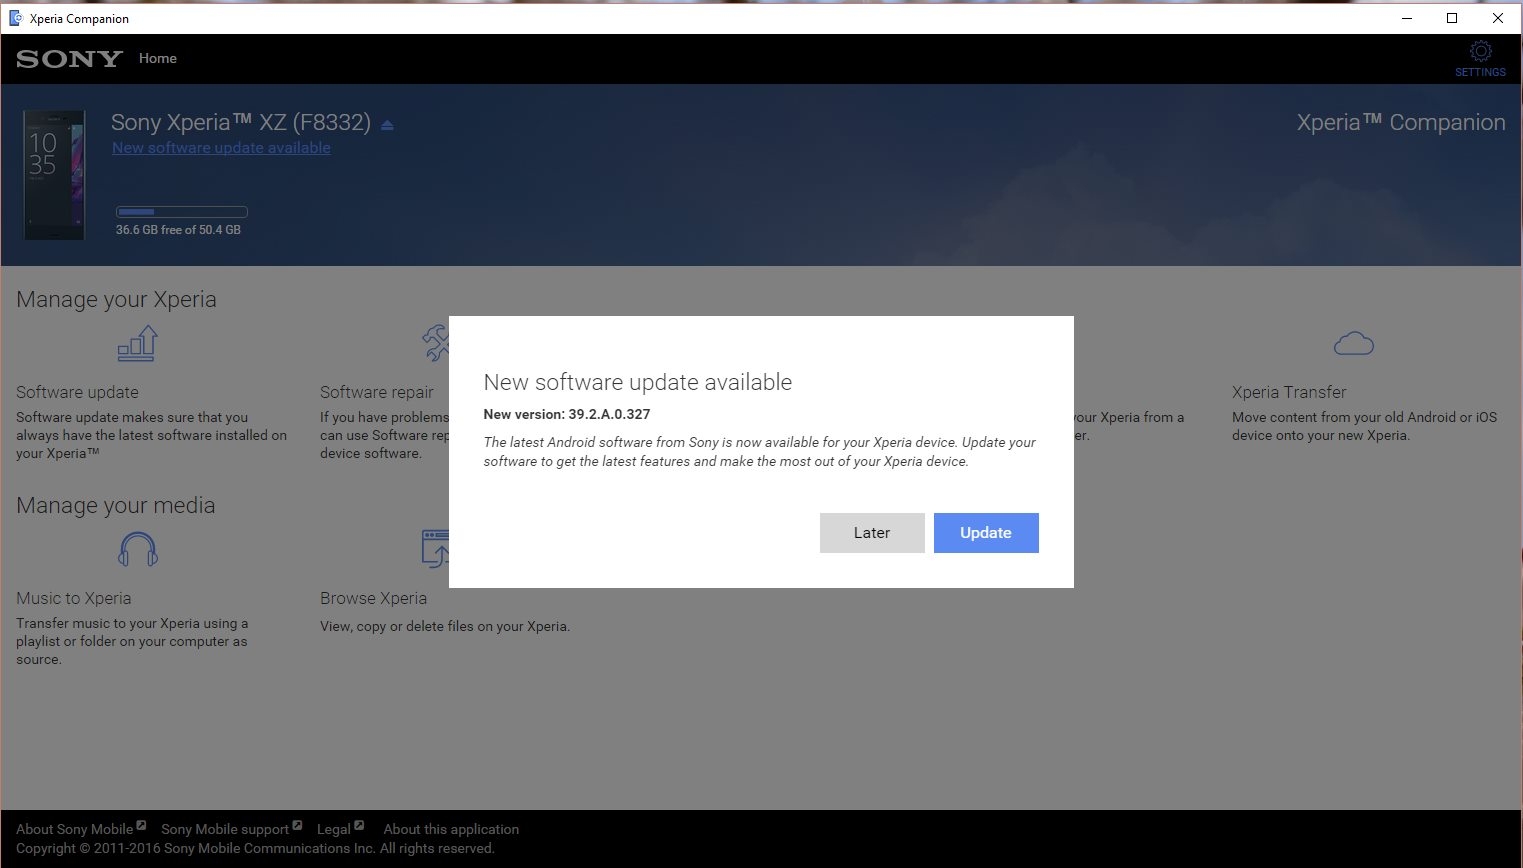The width and height of the screenshot is (1523, 868).
Task: Open the Home menu item
Action: pyautogui.click(x=158, y=58)
